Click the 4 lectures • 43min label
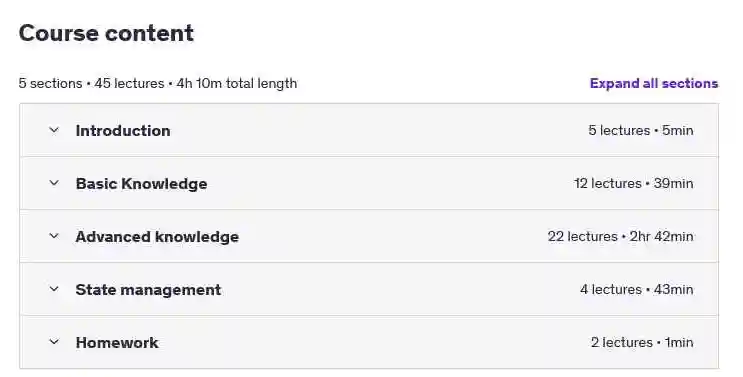The width and height of the screenshot is (743, 377). click(636, 289)
